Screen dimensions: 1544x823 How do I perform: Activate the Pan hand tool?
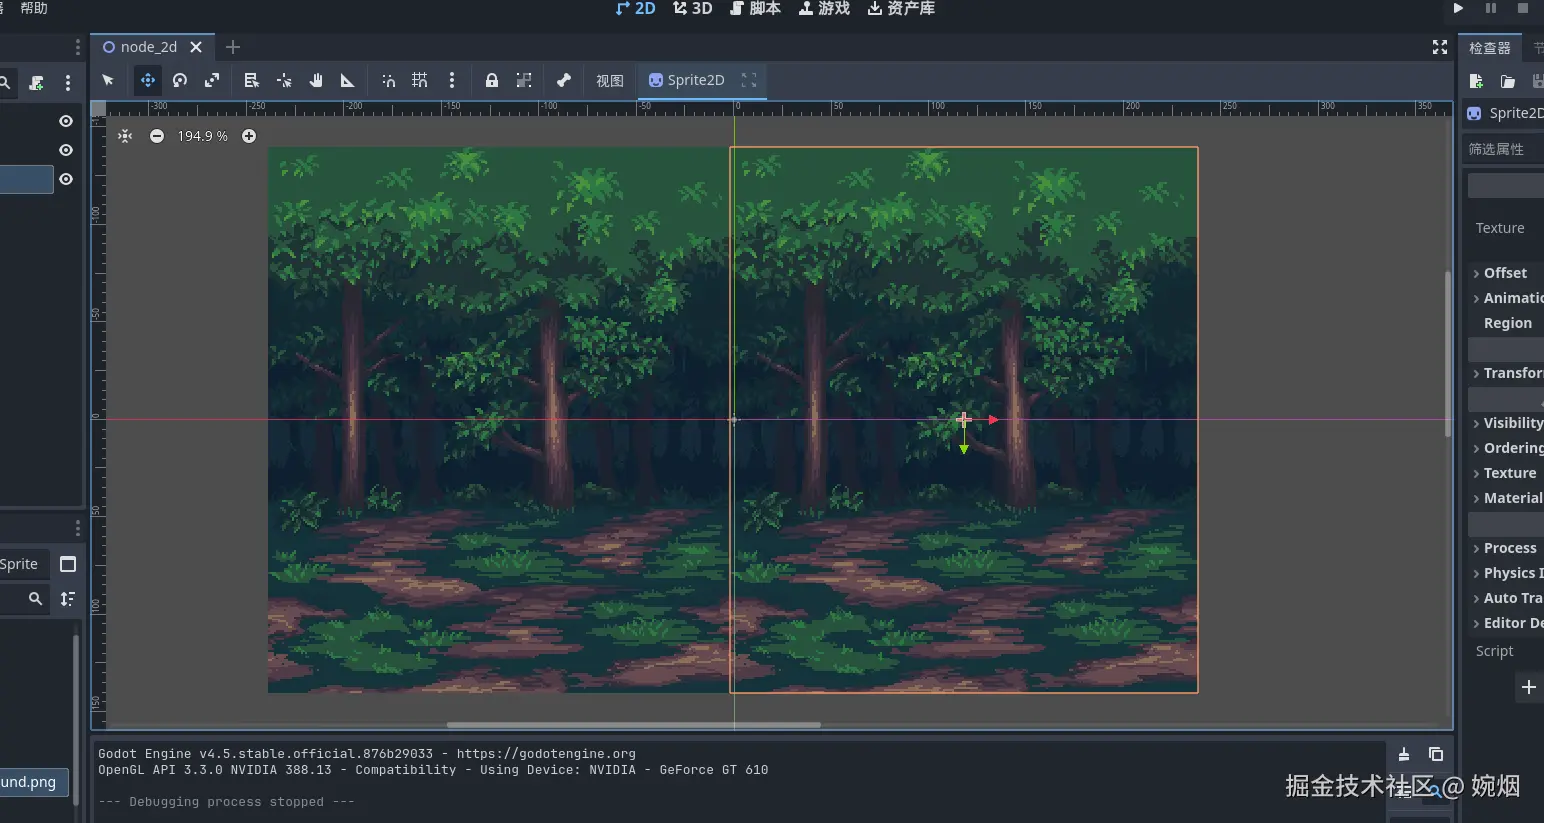(316, 80)
